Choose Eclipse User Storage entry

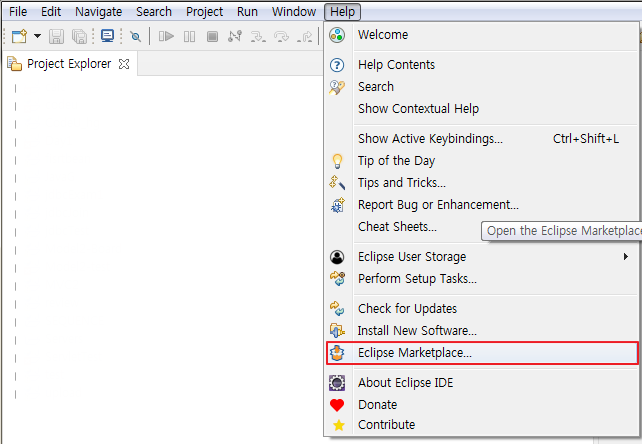pyautogui.click(x=482, y=257)
